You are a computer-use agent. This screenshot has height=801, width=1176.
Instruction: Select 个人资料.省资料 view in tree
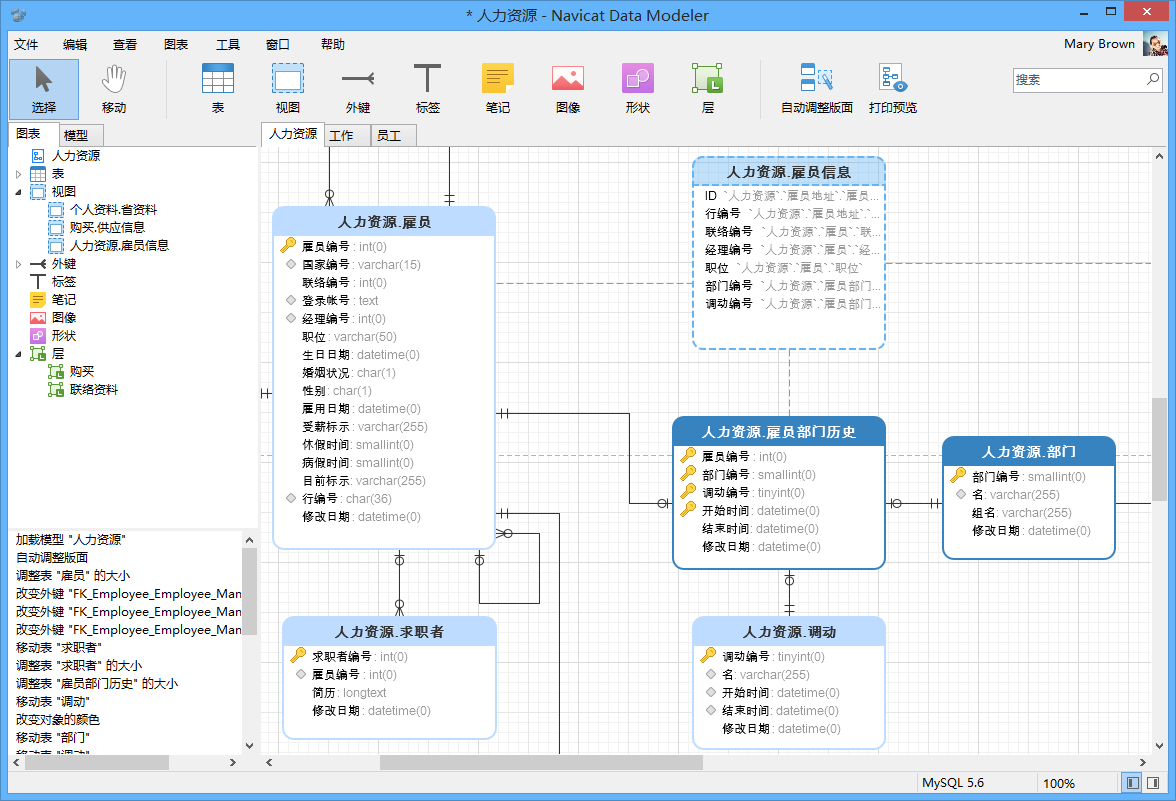coord(113,209)
